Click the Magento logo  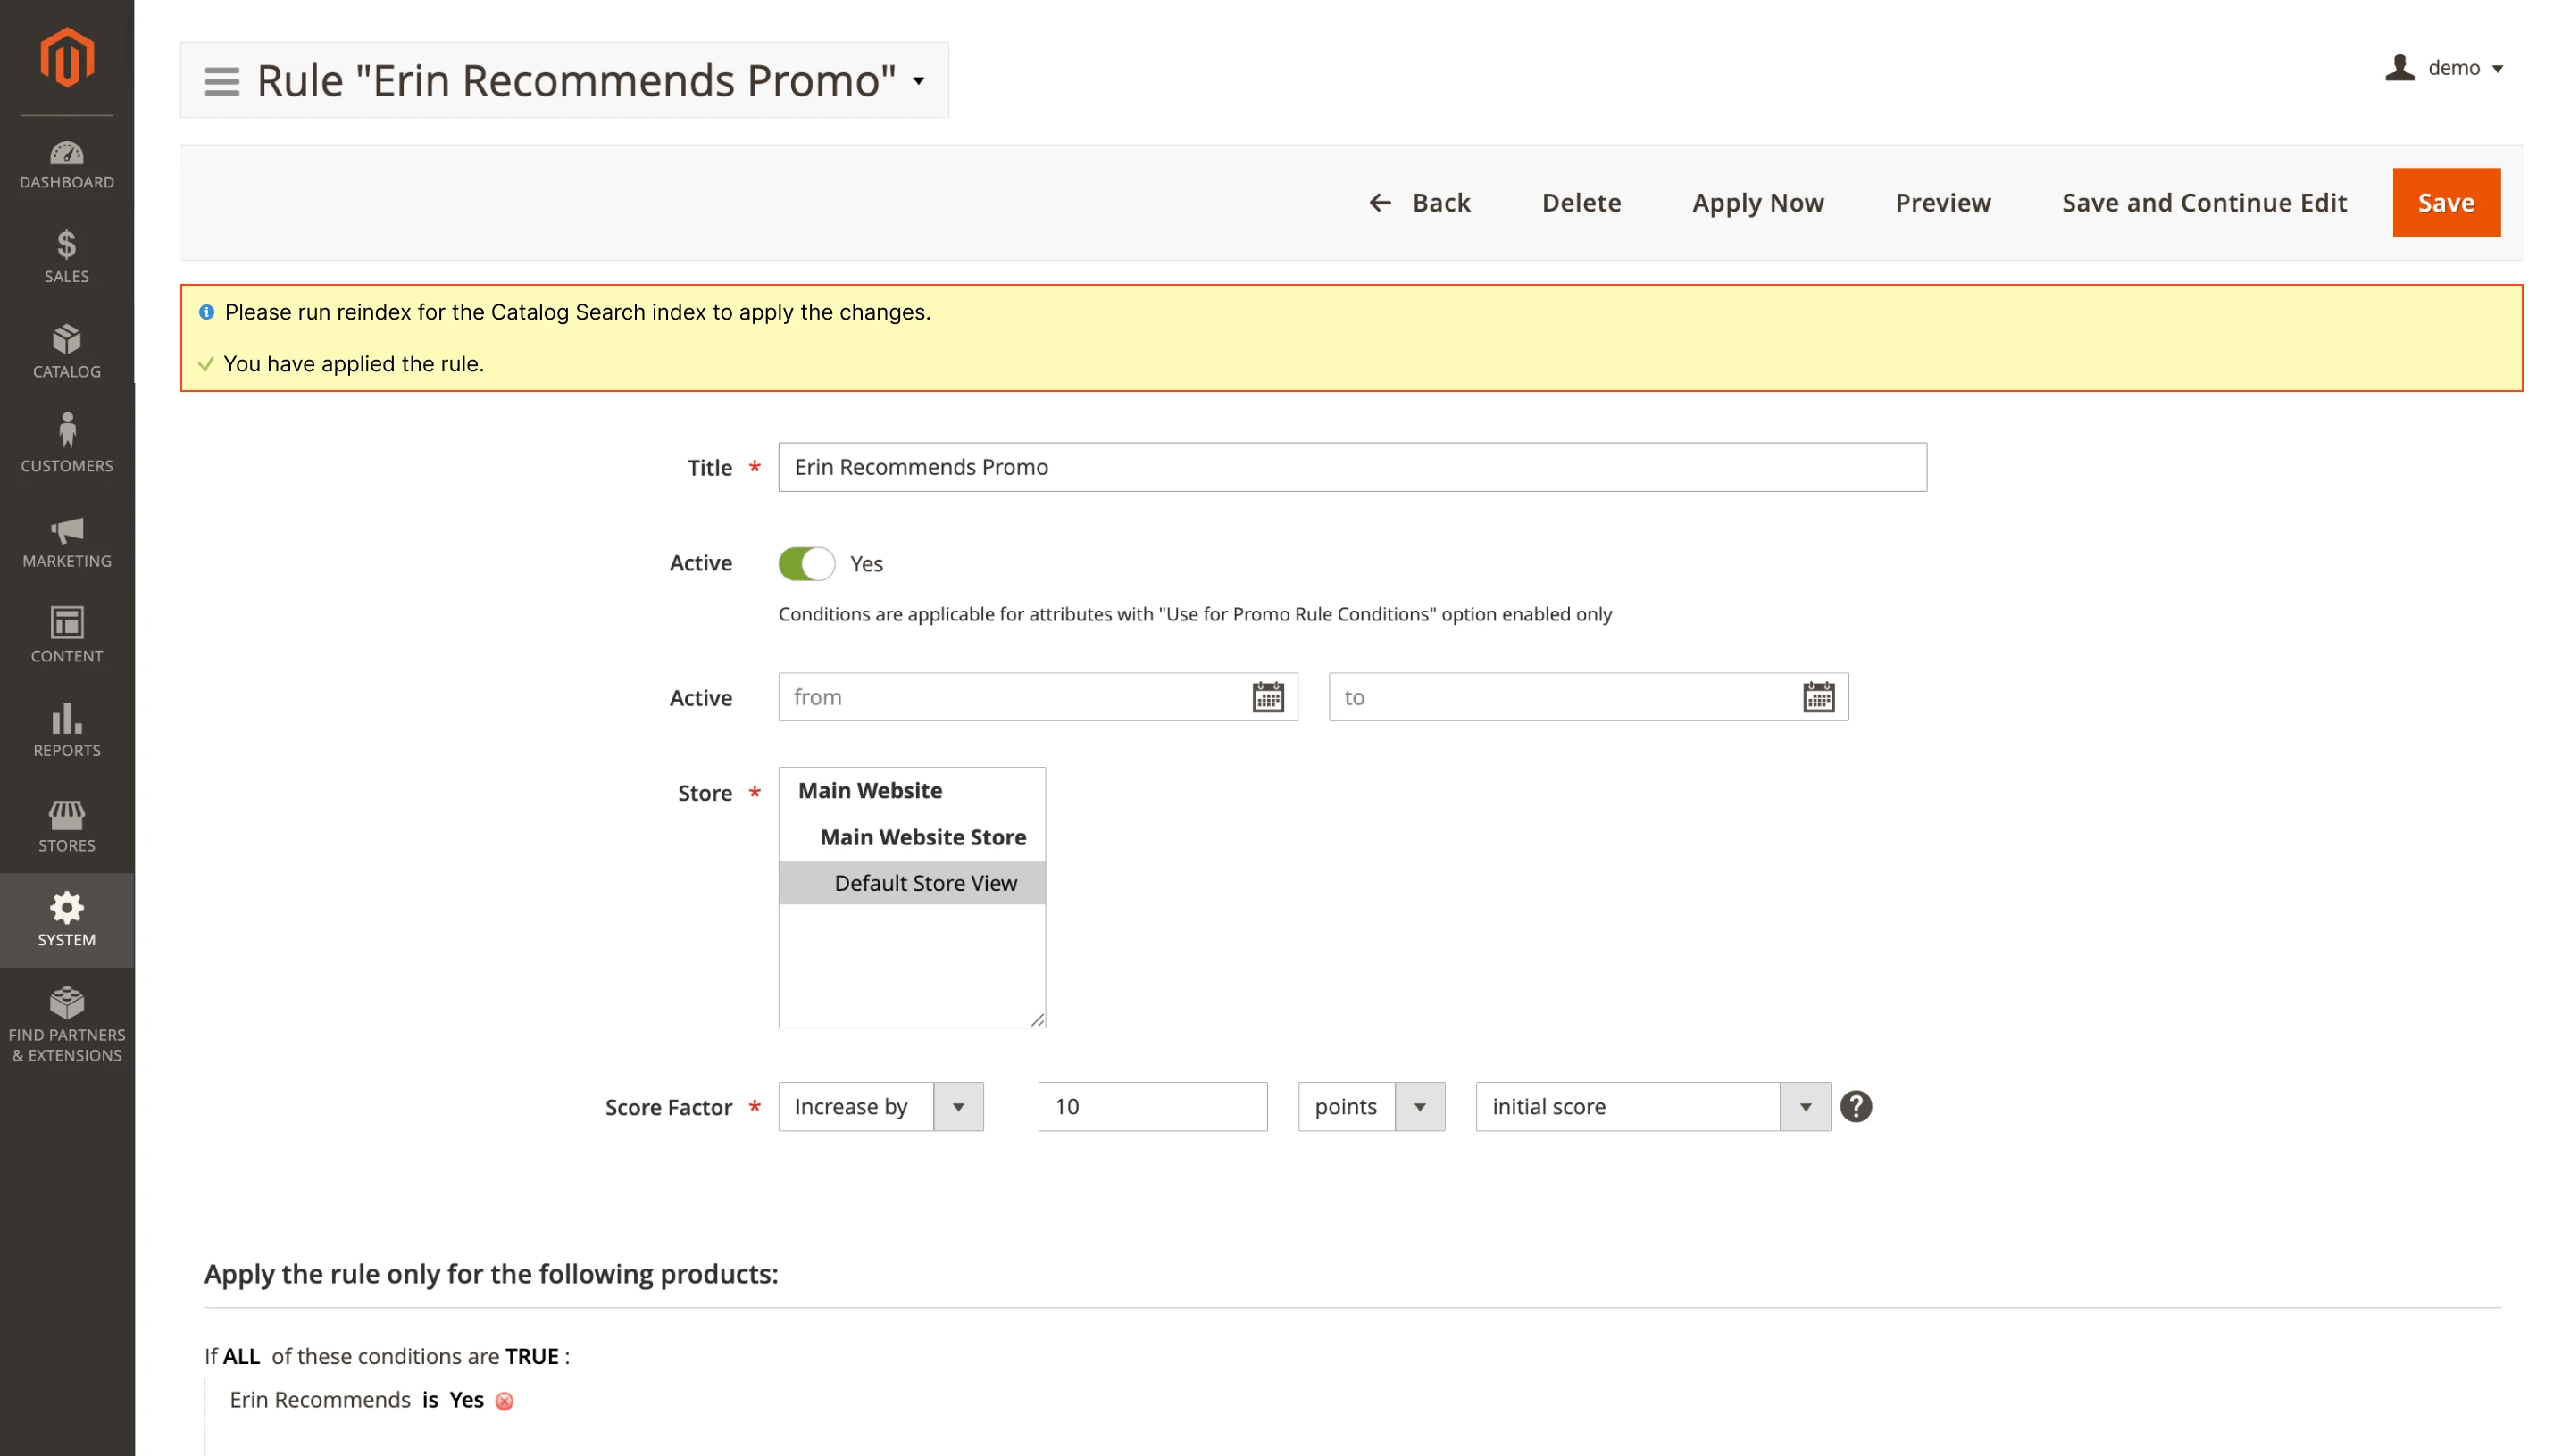click(66, 57)
